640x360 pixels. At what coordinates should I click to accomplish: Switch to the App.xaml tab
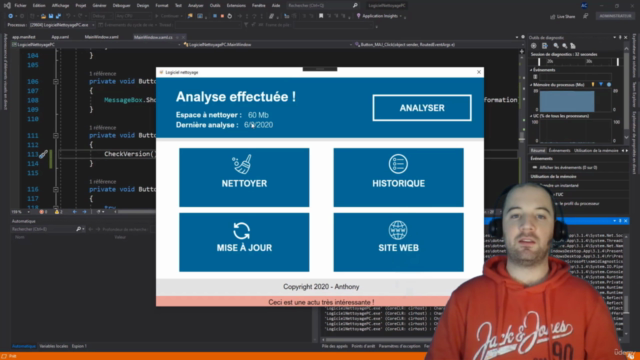pos(60,37)
